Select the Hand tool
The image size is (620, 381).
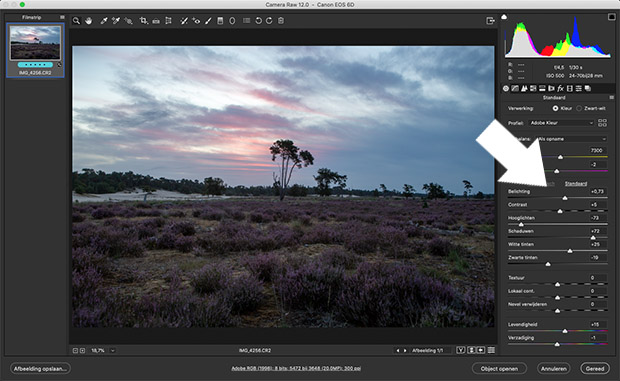pos(89,21)
